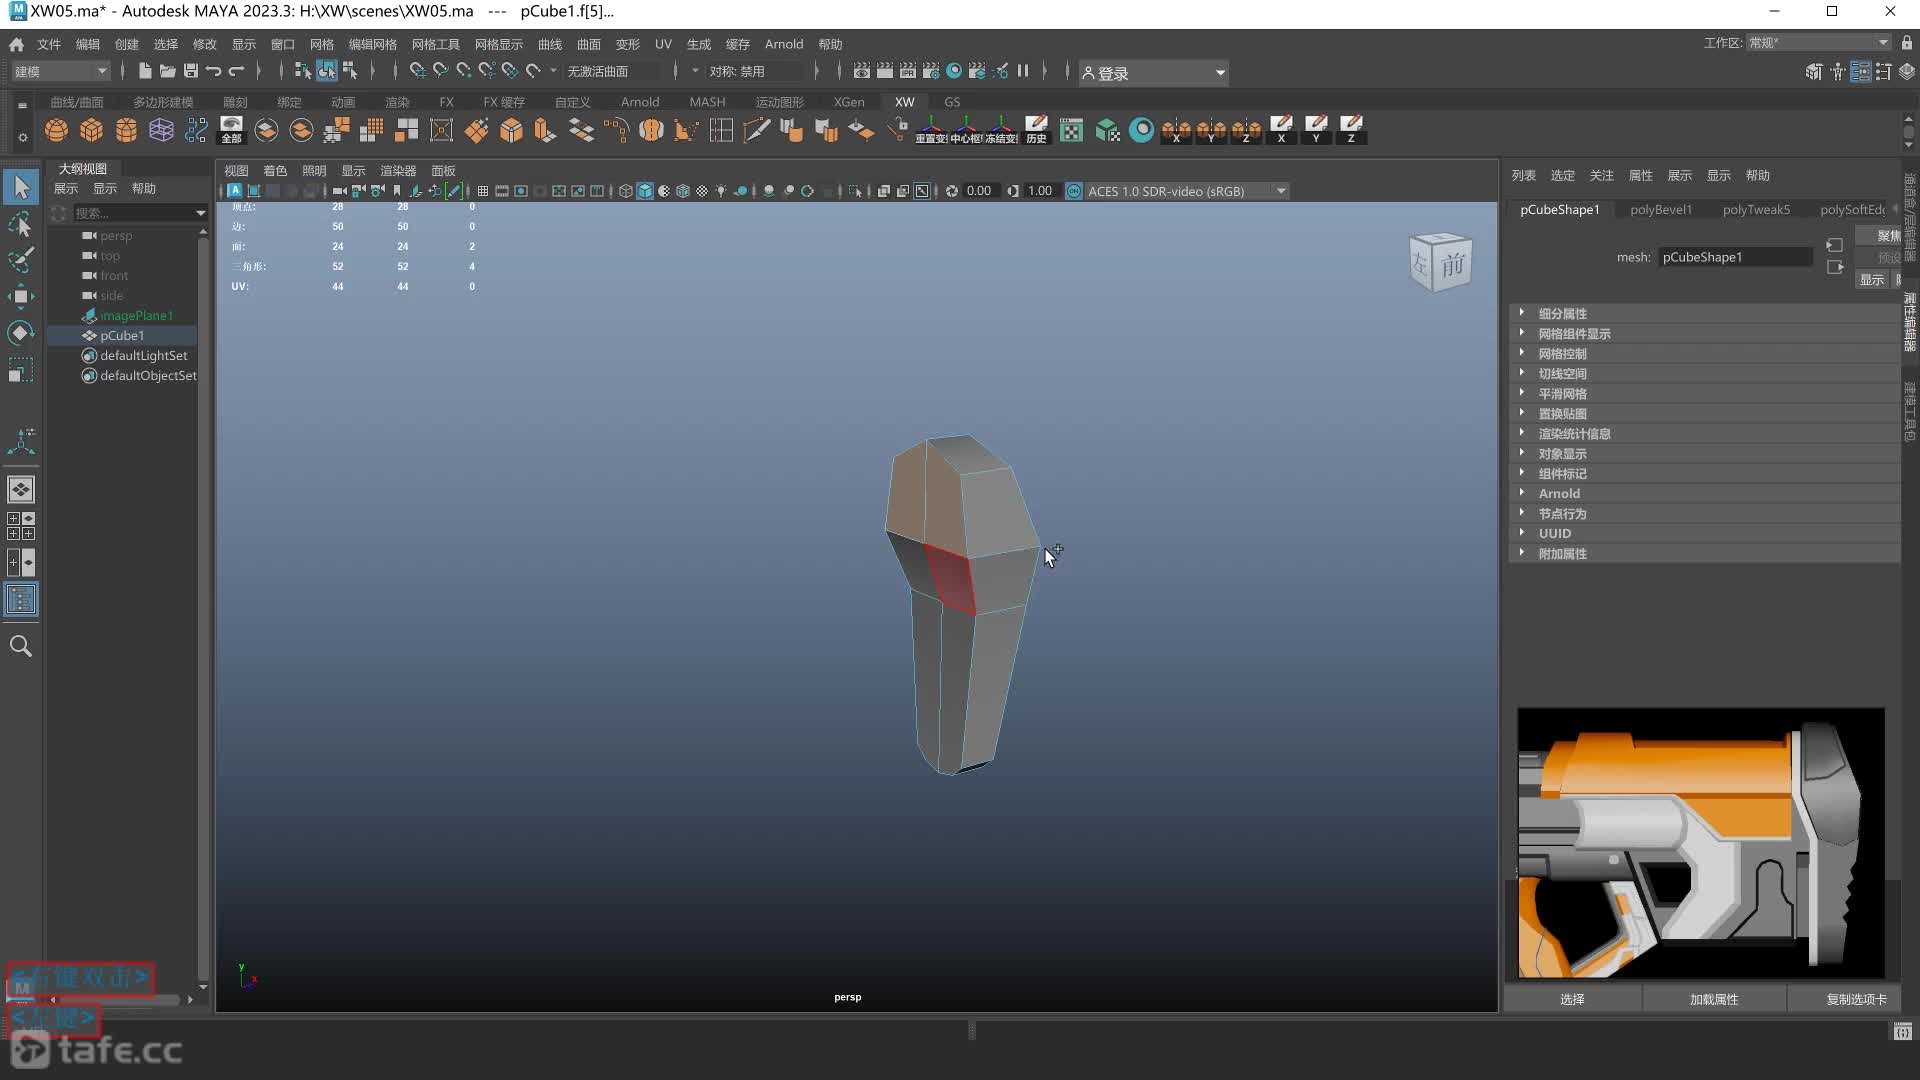Choose the Paint selection tool
The width and height of the screenshot is (1920, 1080).
pos(21,260)
